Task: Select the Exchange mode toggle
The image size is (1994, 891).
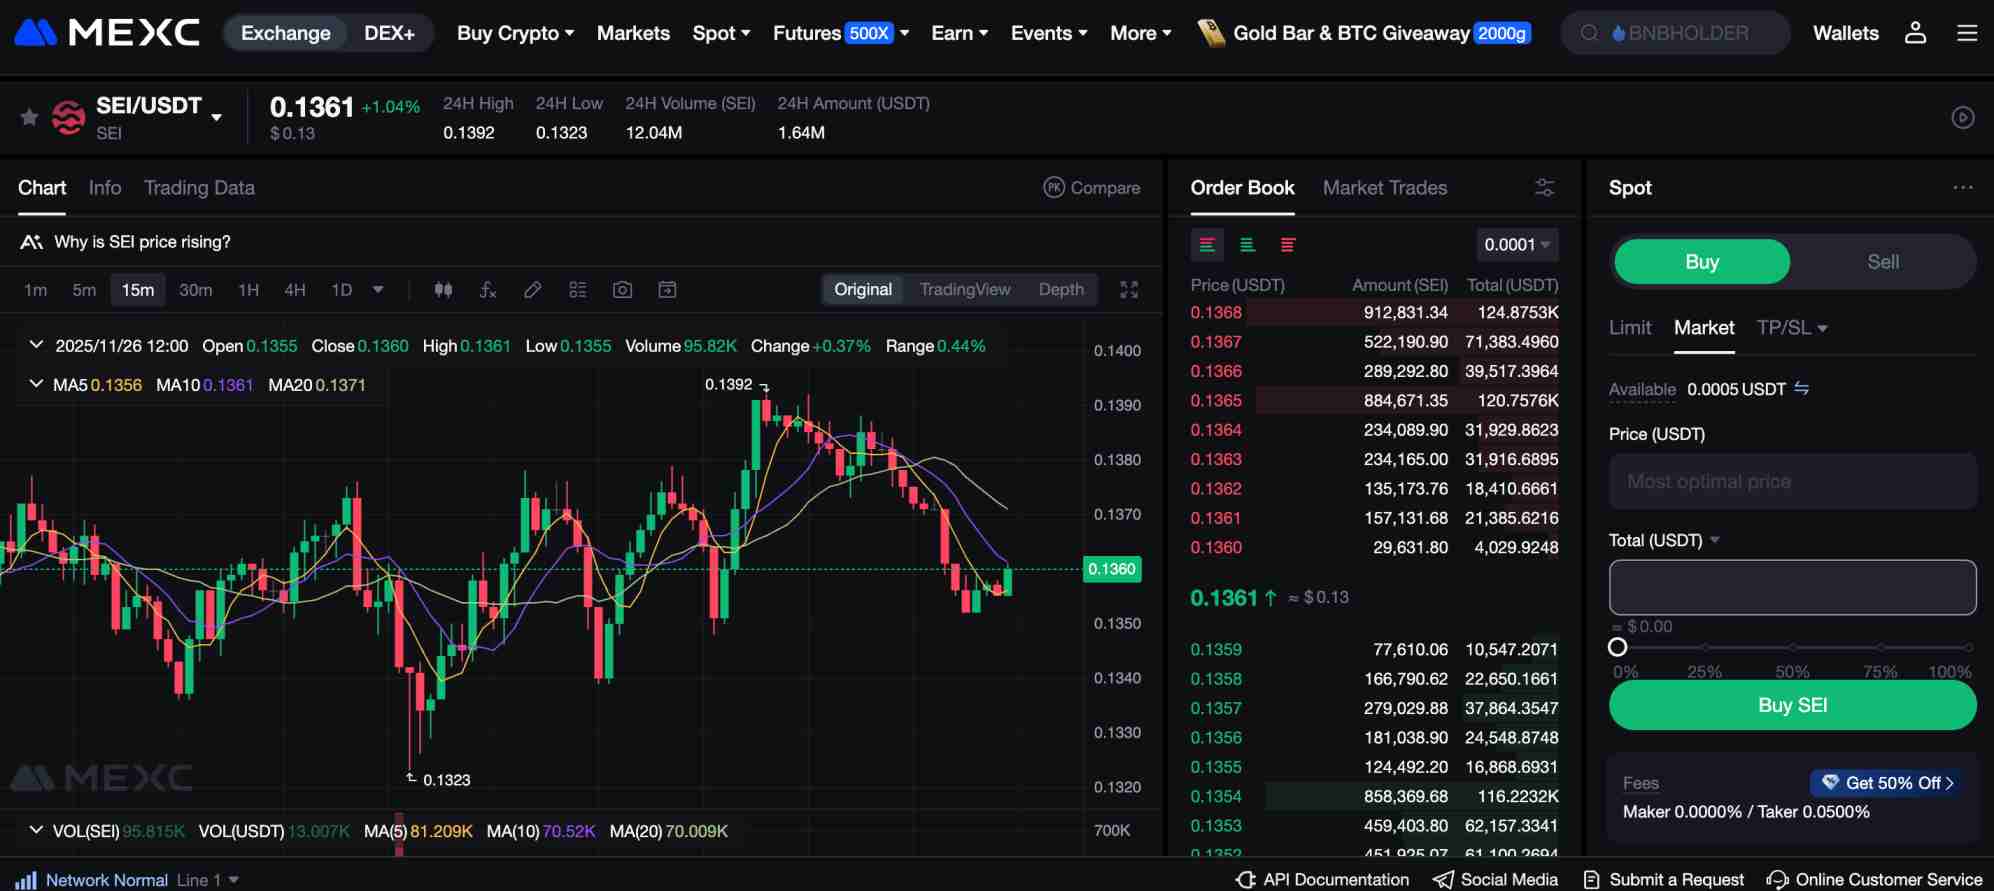Action: pyautogui.click(x=286, y=33)
